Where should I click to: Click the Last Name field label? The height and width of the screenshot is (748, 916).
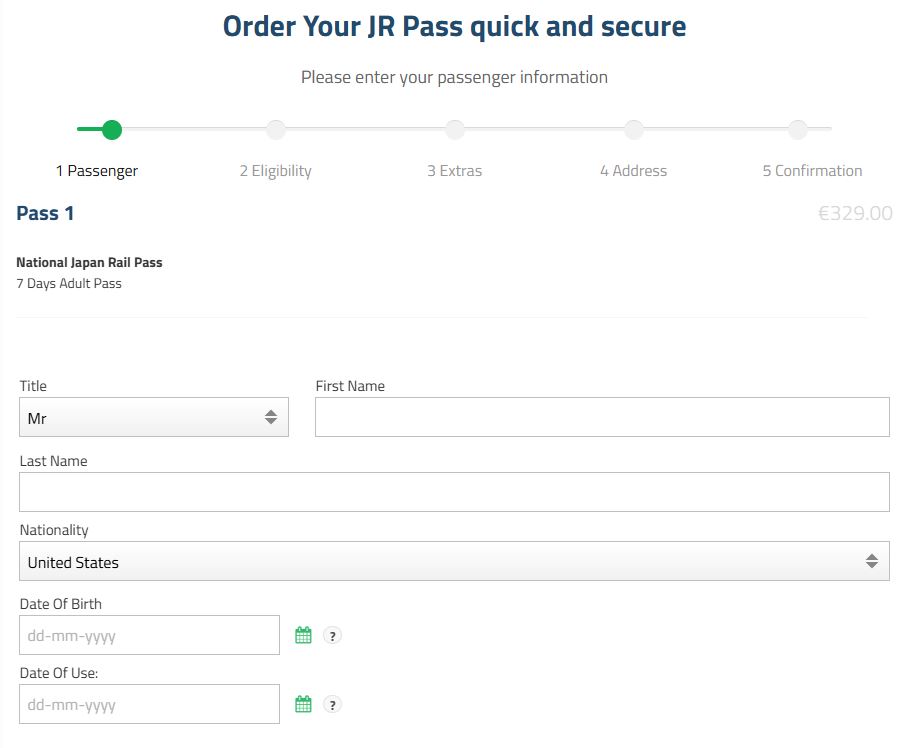point(53,461)
